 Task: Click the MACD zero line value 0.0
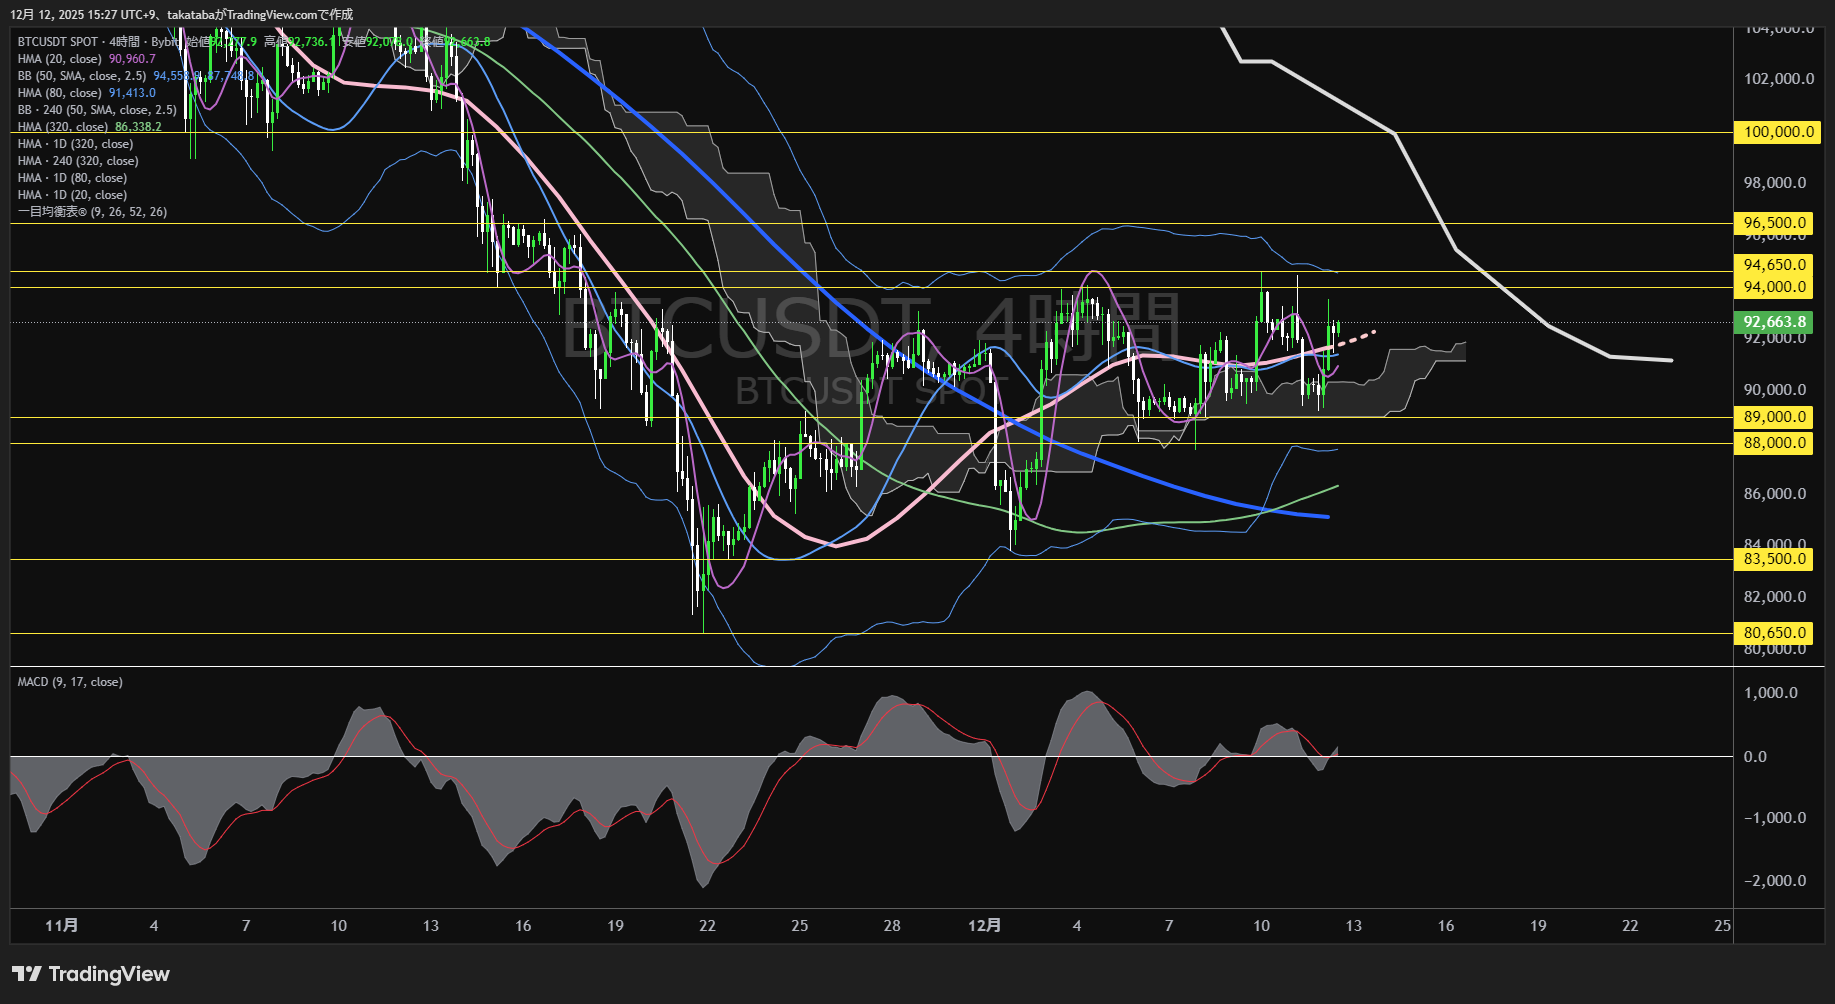1755,757
